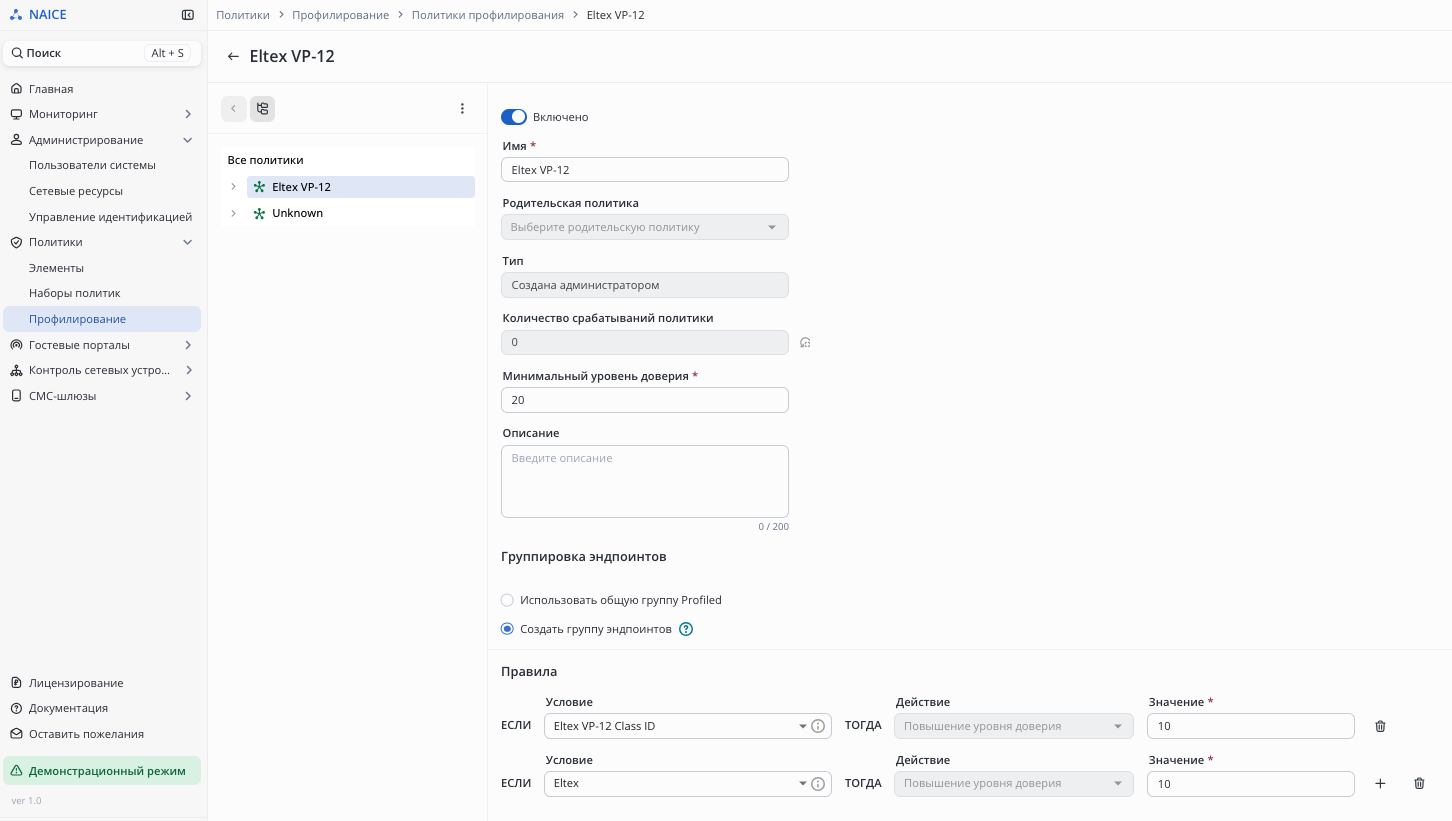The height and width of the screenshot is (821, 1452).
Task: Click the reset counter icon beside trigger count
Action: pos(805,343)
